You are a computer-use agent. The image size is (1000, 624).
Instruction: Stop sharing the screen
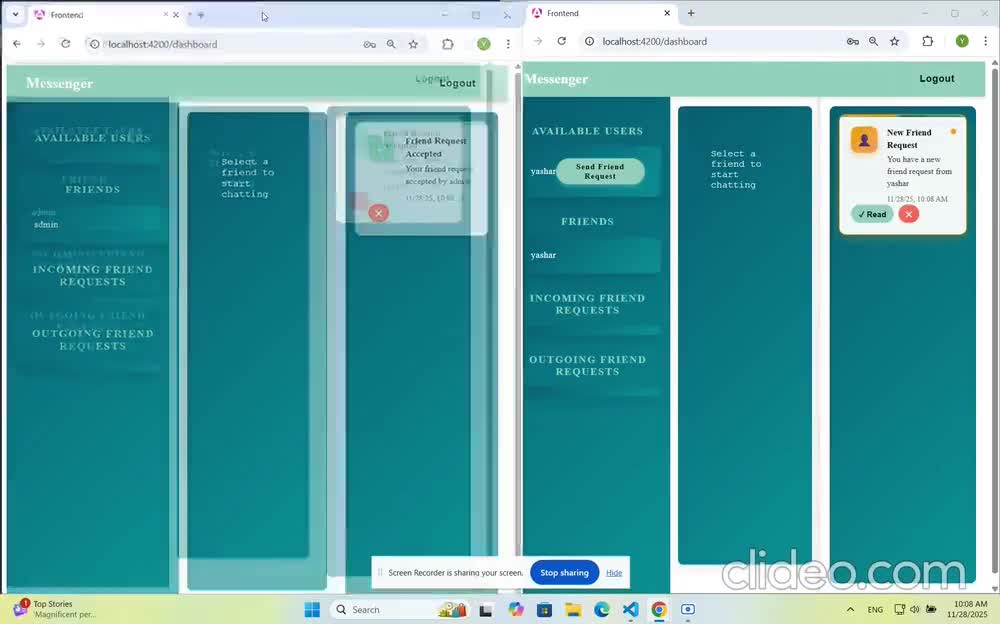(564, 572)
